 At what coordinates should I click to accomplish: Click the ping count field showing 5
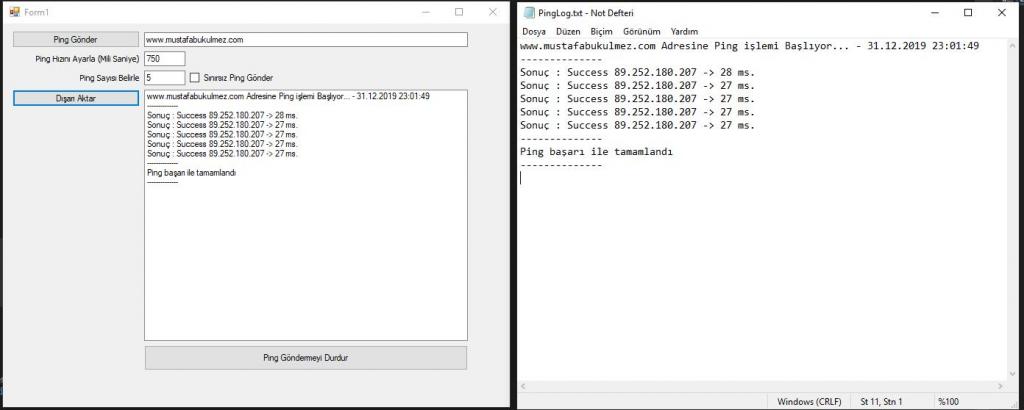click(x=165, y=78)
